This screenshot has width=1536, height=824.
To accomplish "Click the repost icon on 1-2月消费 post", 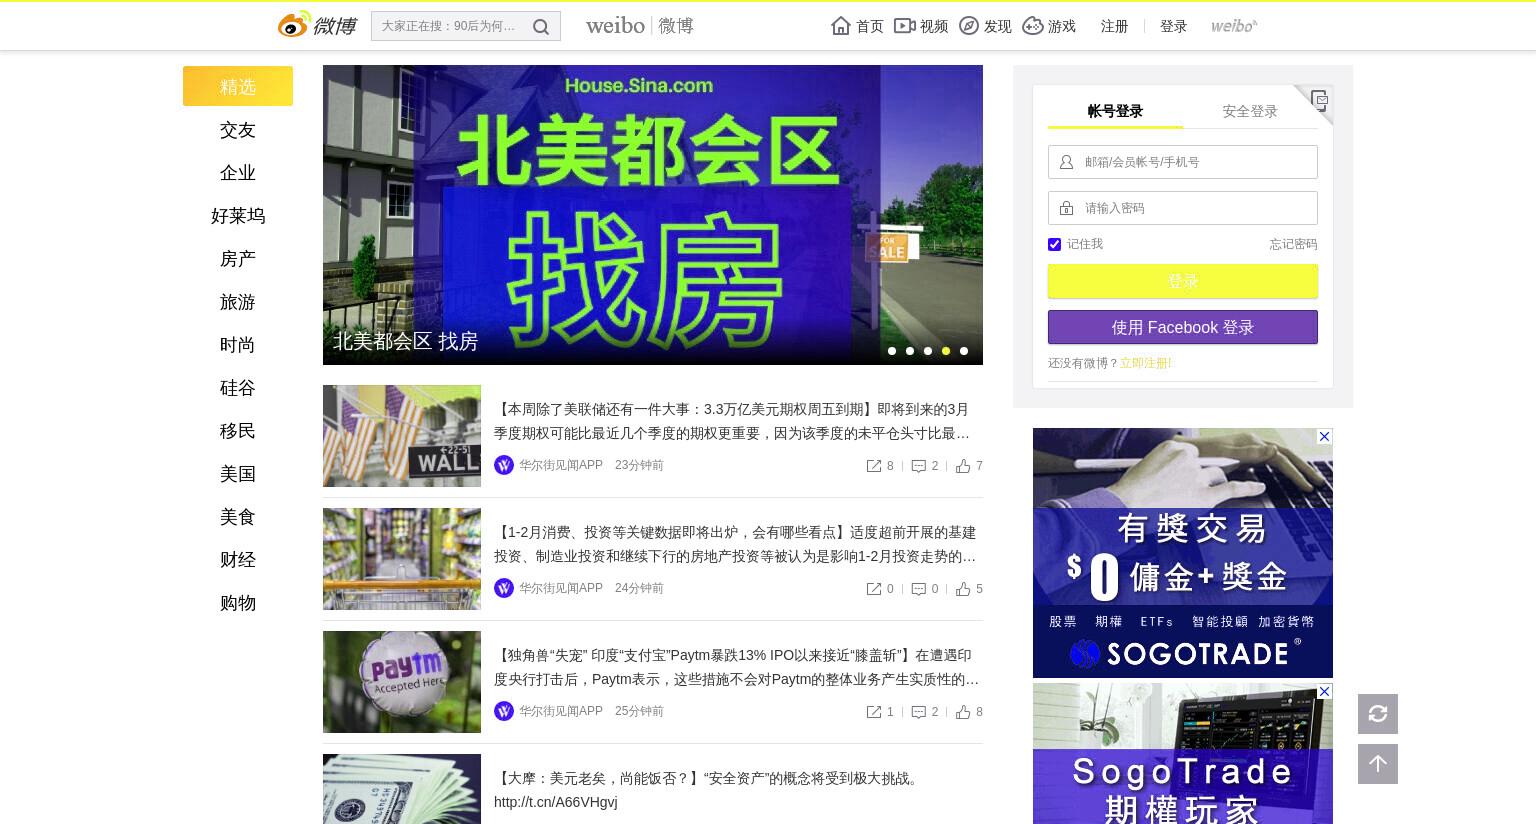I will pos(874,589).
